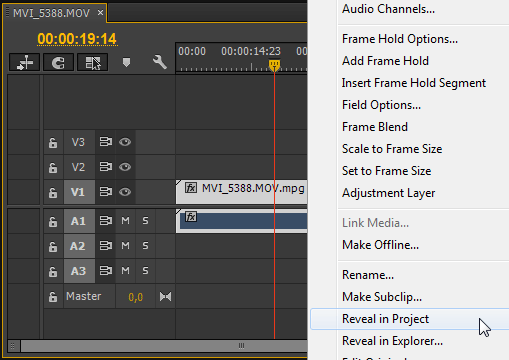This screenshot has height=360, width=509.
Task: Toggle lock on Master track
Action: click(53, 297)
